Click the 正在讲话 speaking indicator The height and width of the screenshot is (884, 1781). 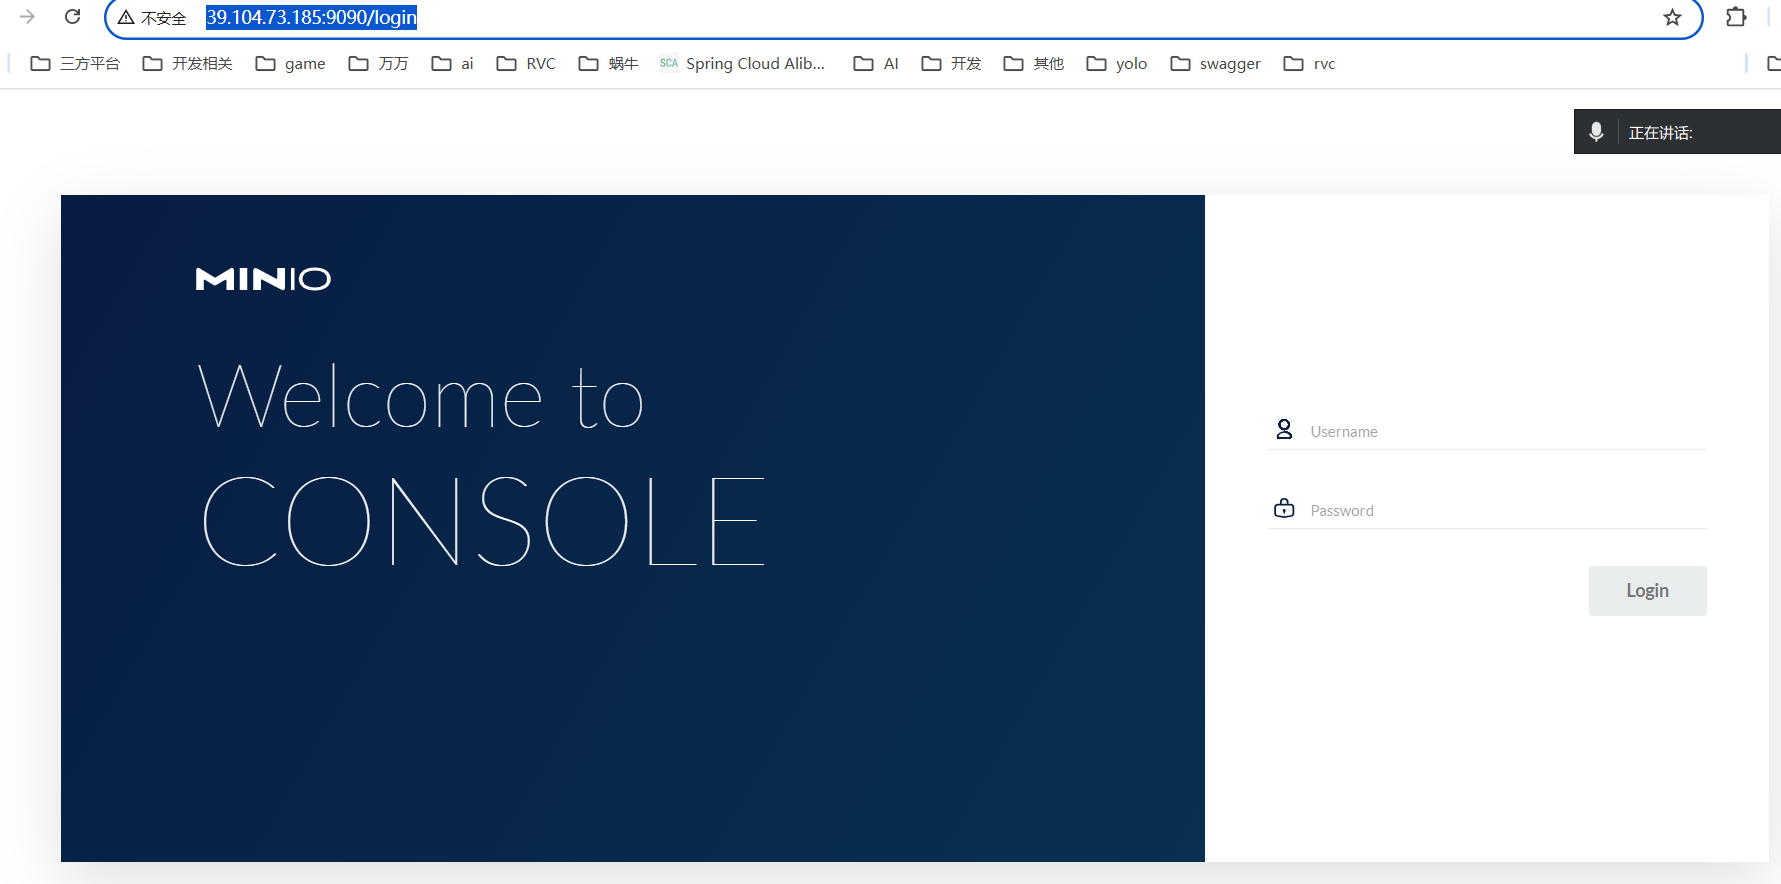pyautogui.click(x=1660, y=133)
